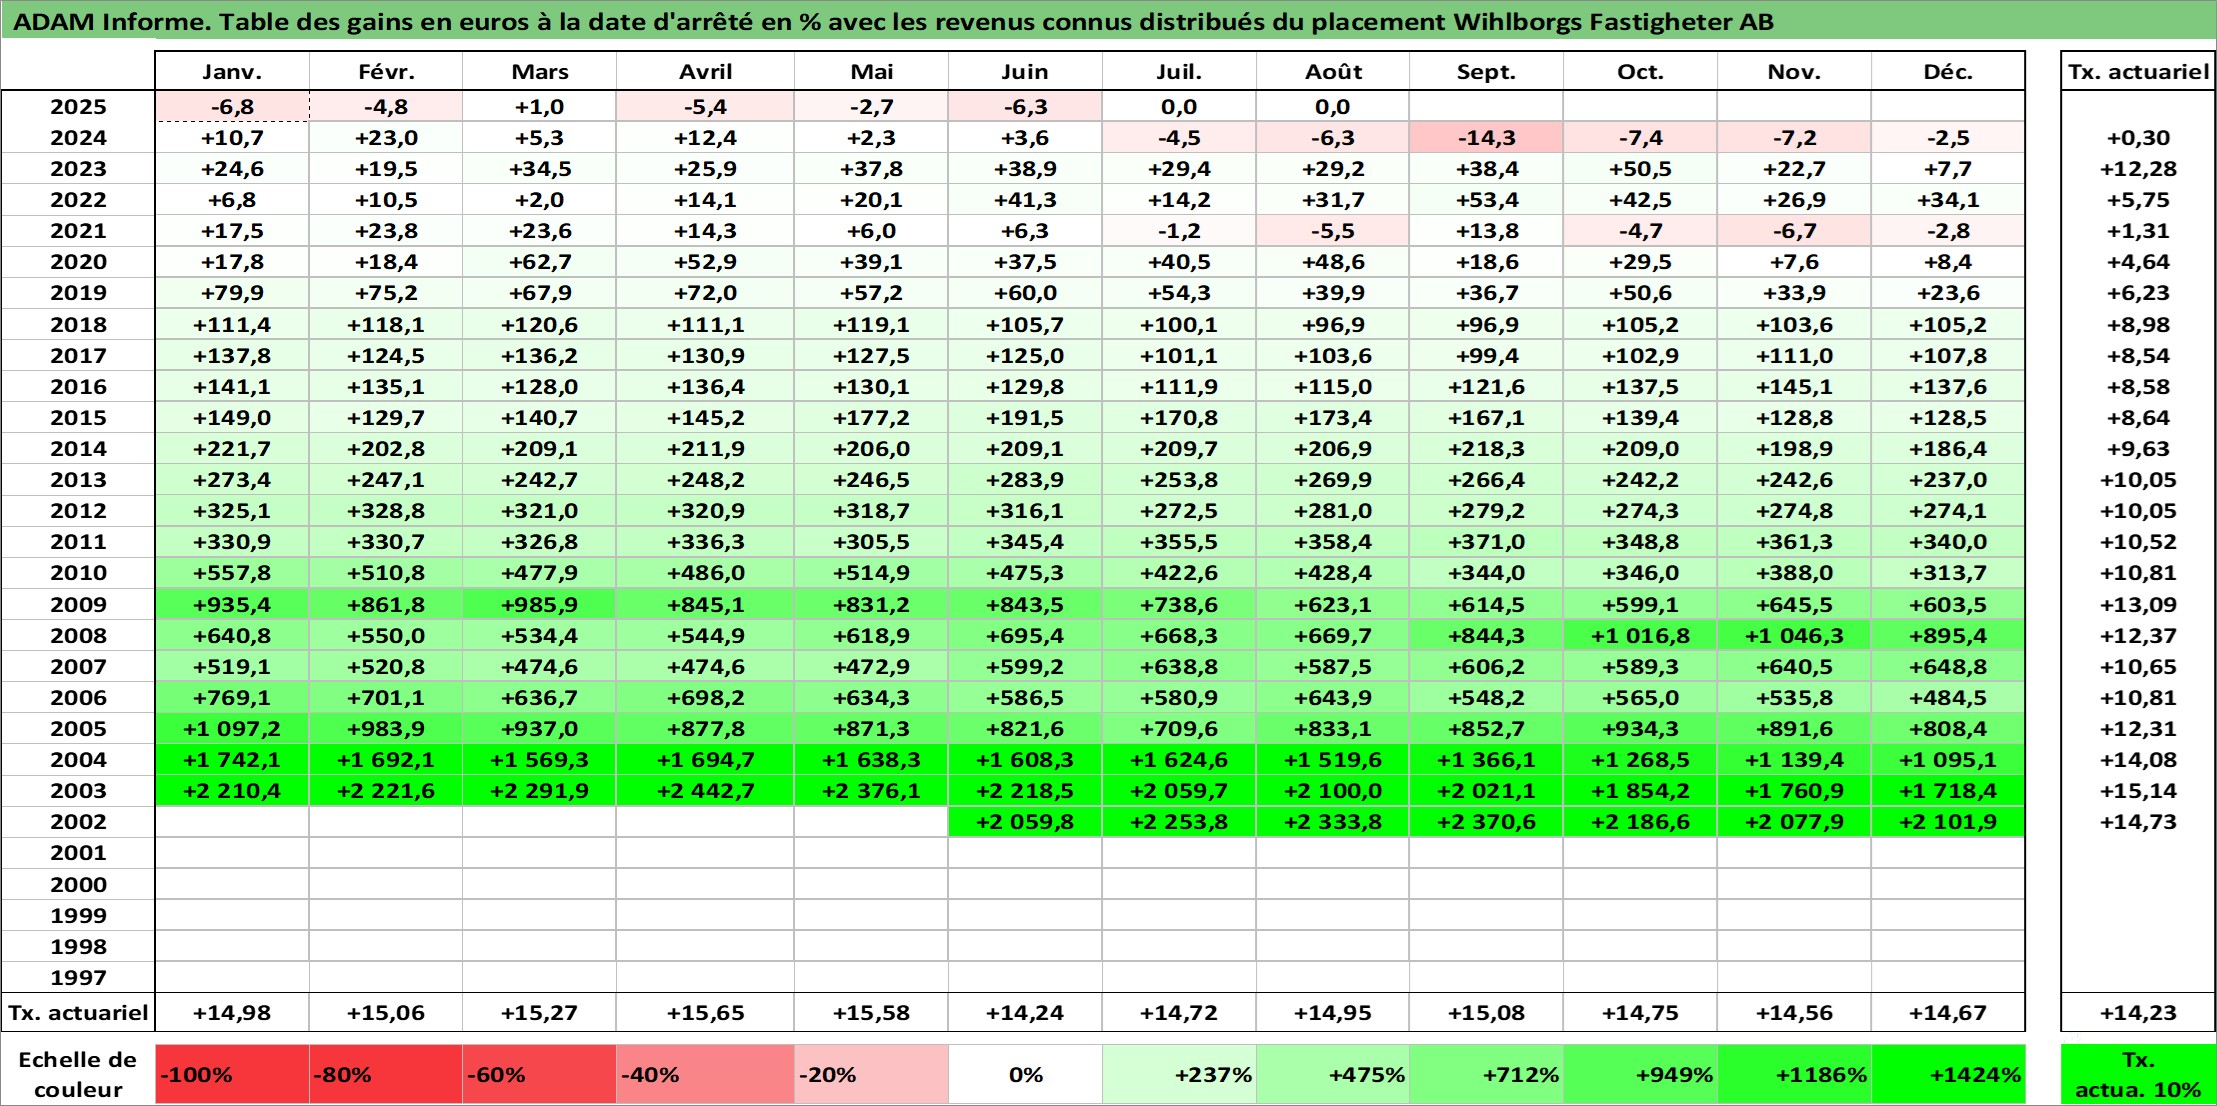
Task: Select the 2025 row label
Action: [x=78, y=107]
